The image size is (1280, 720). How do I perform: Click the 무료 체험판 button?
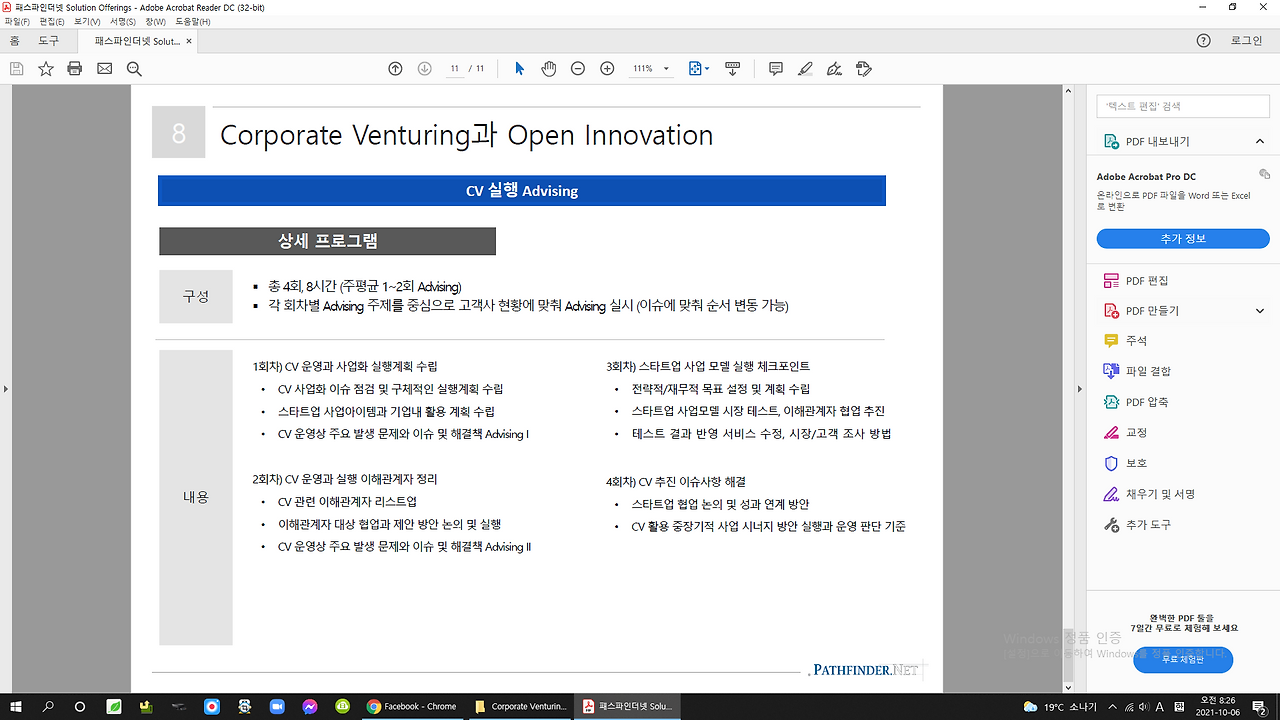pyautogui.click(x=1183, y=659)
